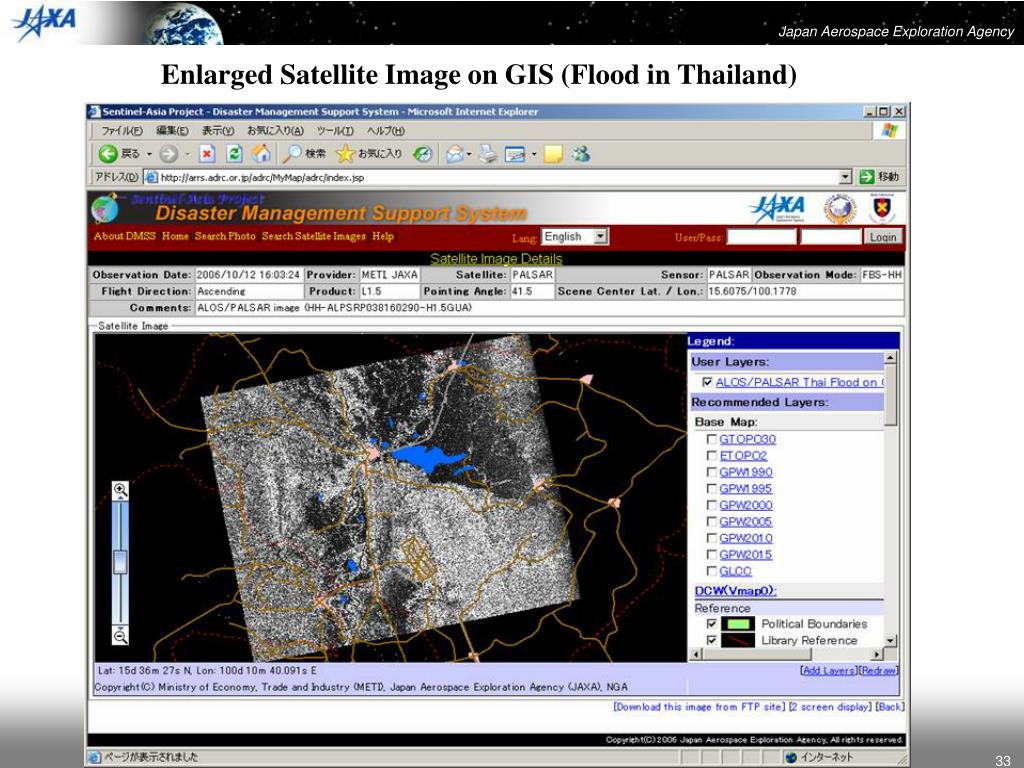Click the Add Layers link
1024x768 pixels.
tap(828, 671)
